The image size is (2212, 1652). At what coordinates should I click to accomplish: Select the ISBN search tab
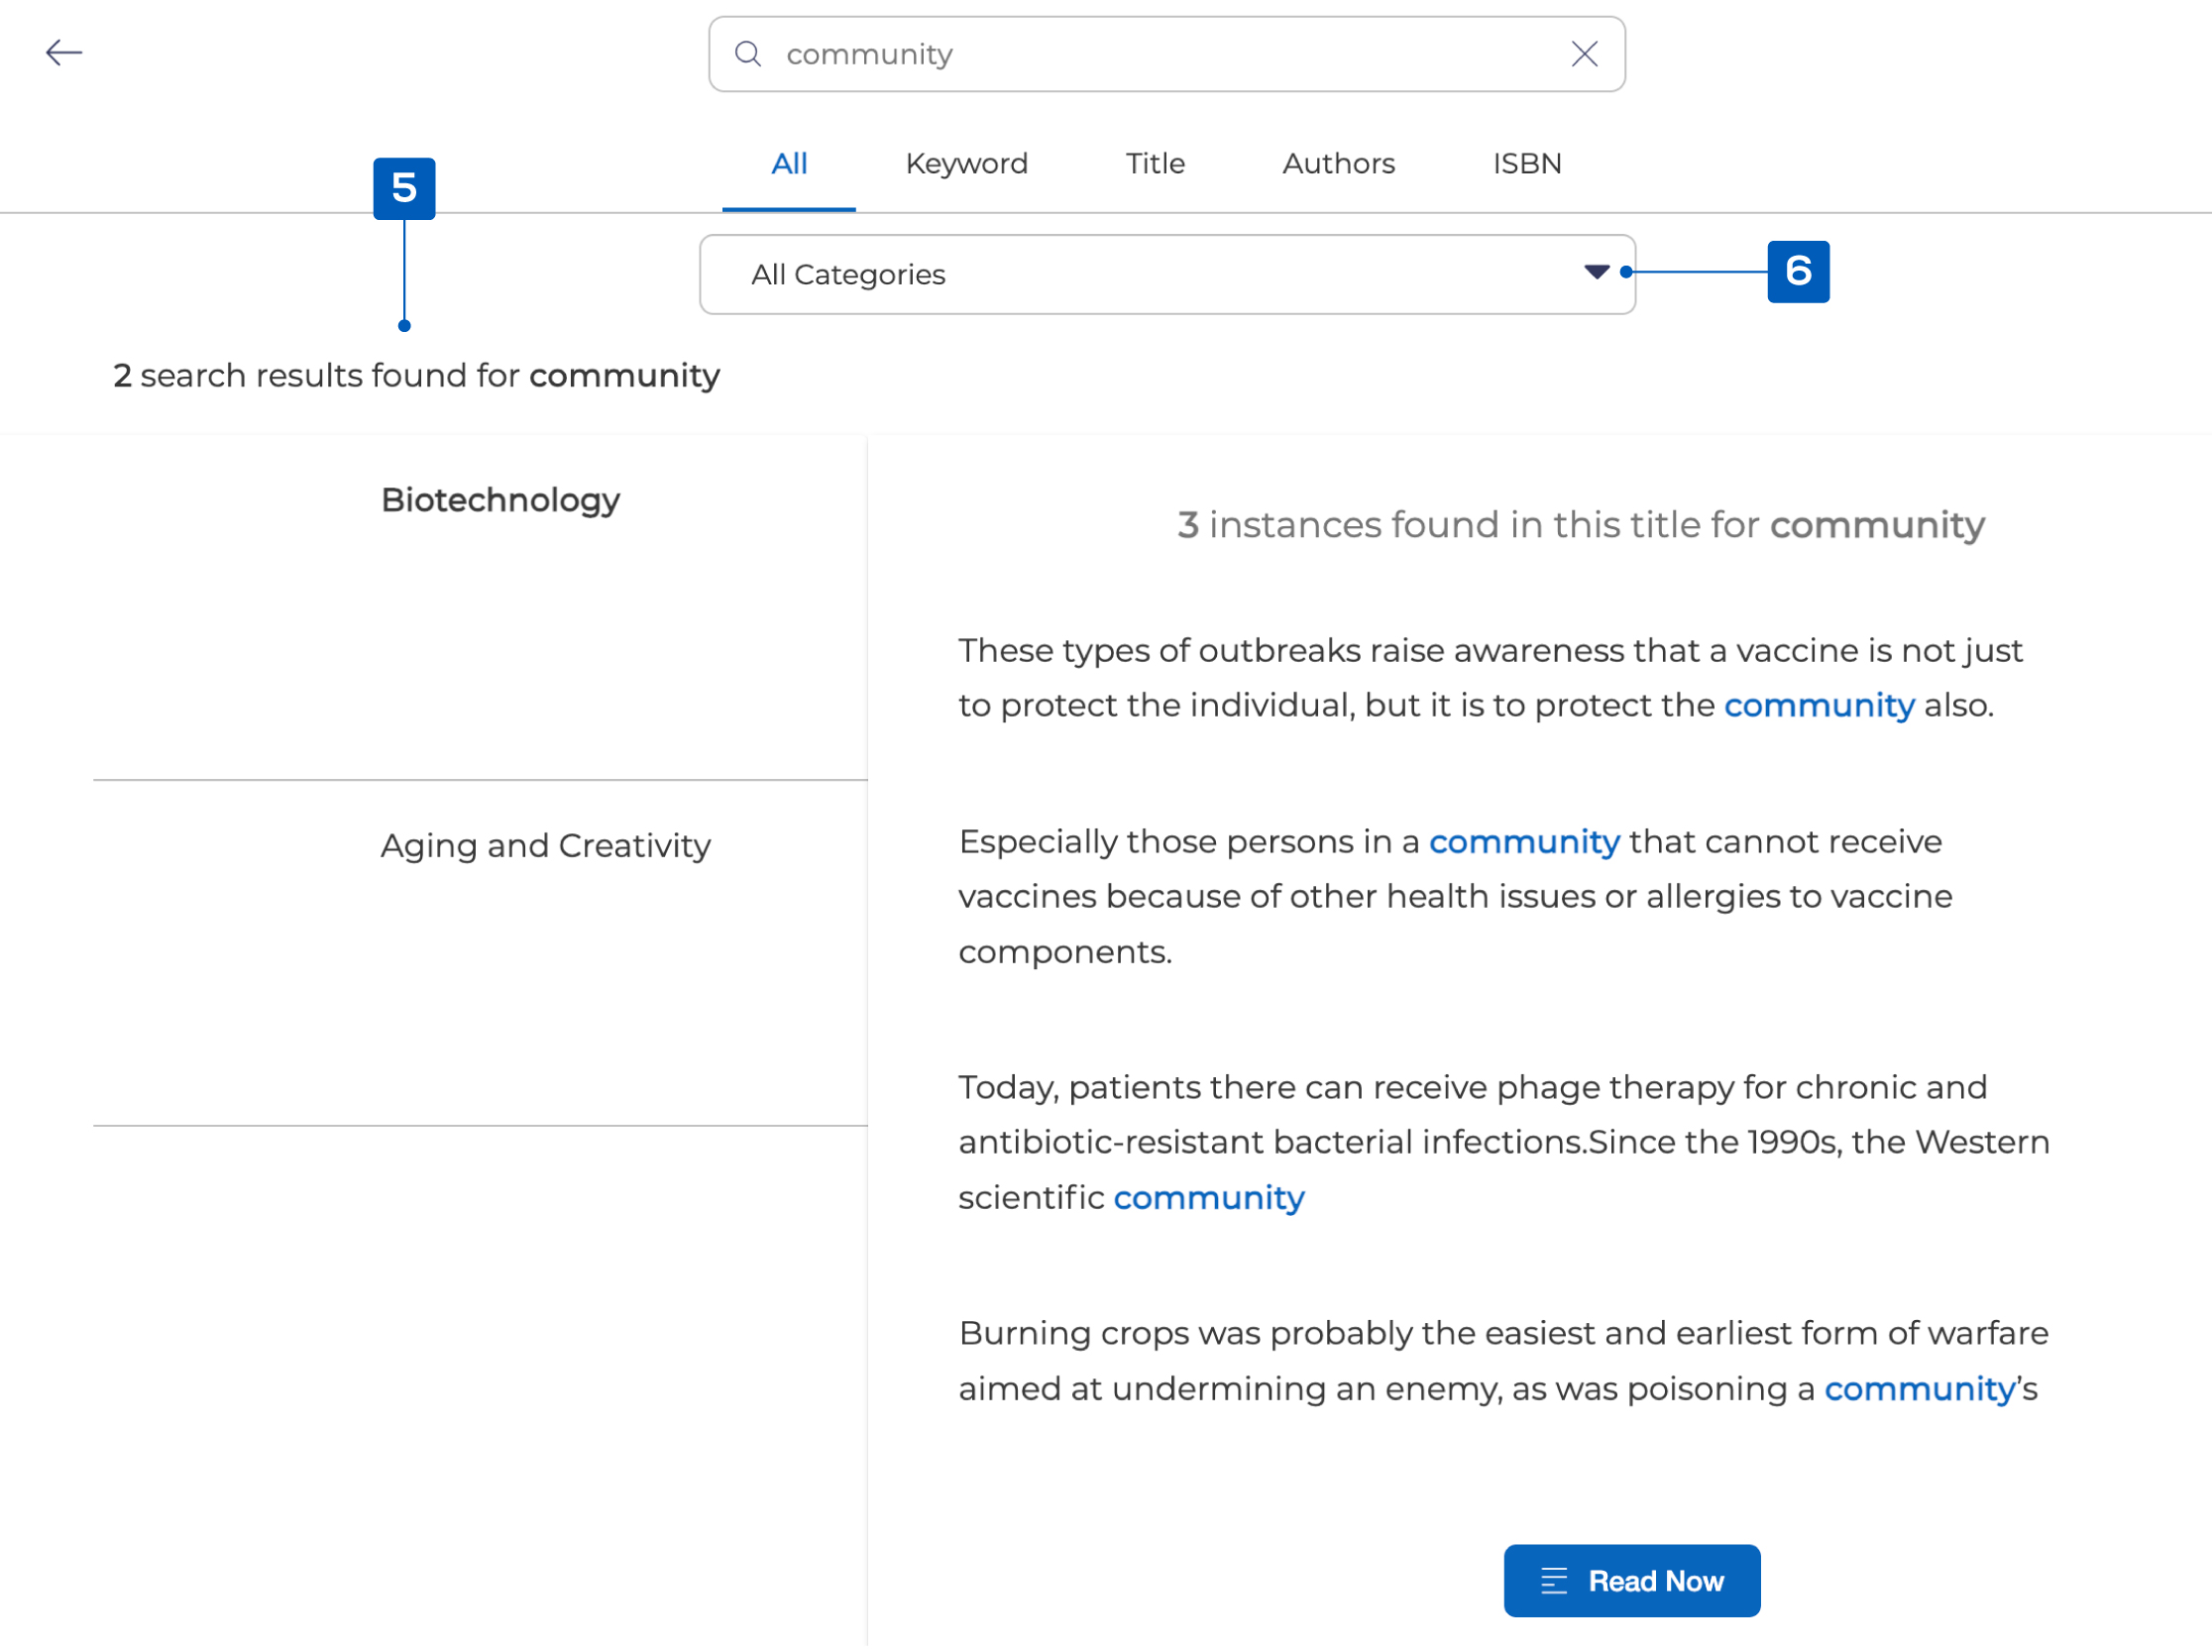[x=1526, y=163]
